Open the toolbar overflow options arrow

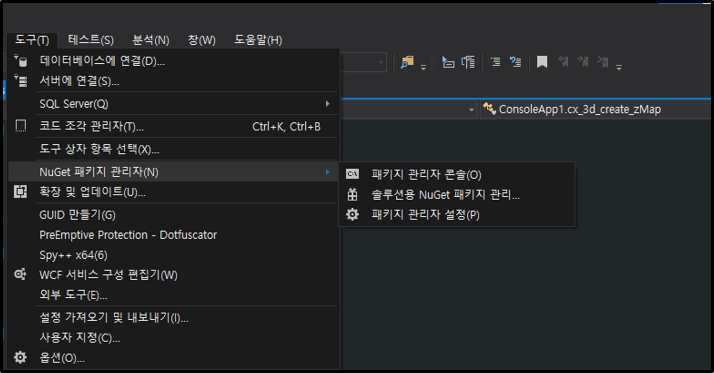[619, 67]
